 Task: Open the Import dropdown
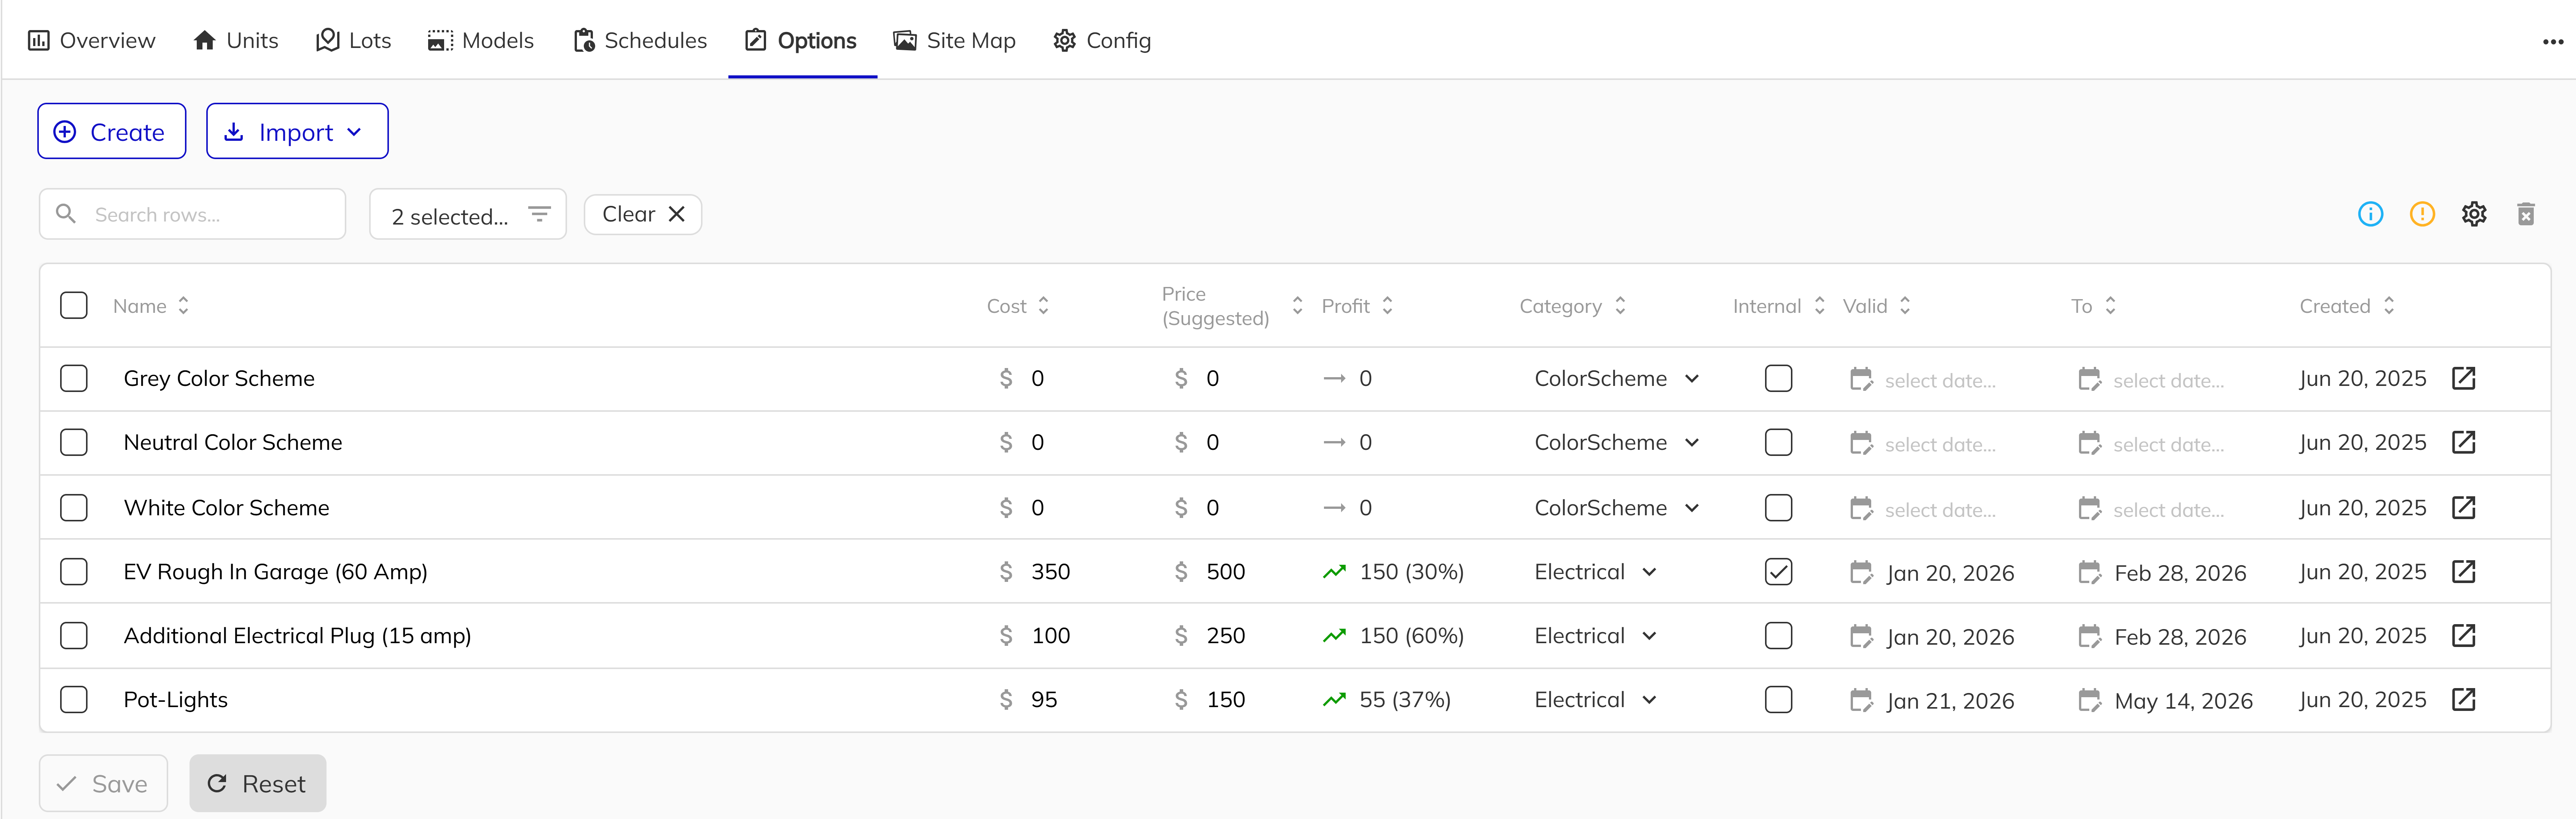click(296, 131)
